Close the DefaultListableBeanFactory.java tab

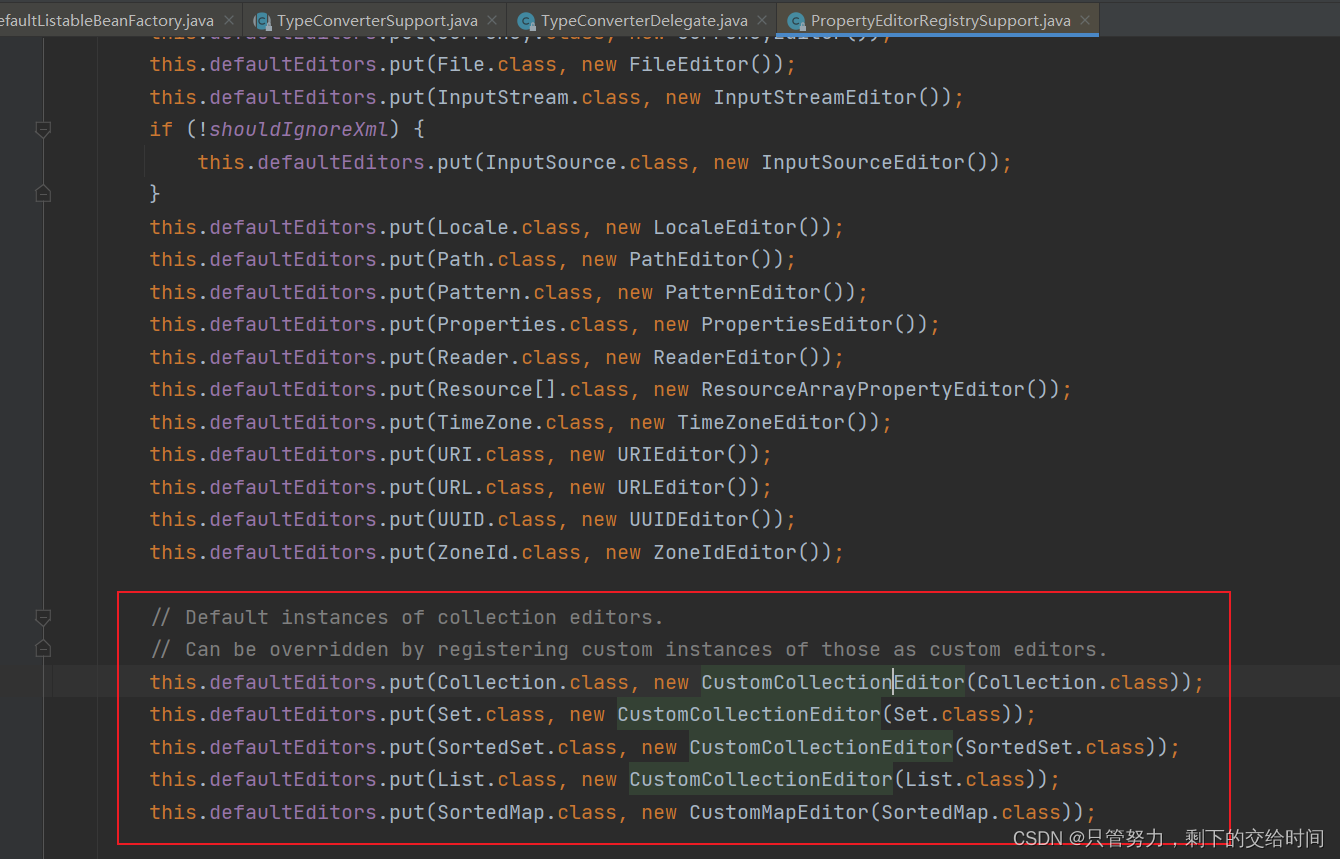point(228,20)
